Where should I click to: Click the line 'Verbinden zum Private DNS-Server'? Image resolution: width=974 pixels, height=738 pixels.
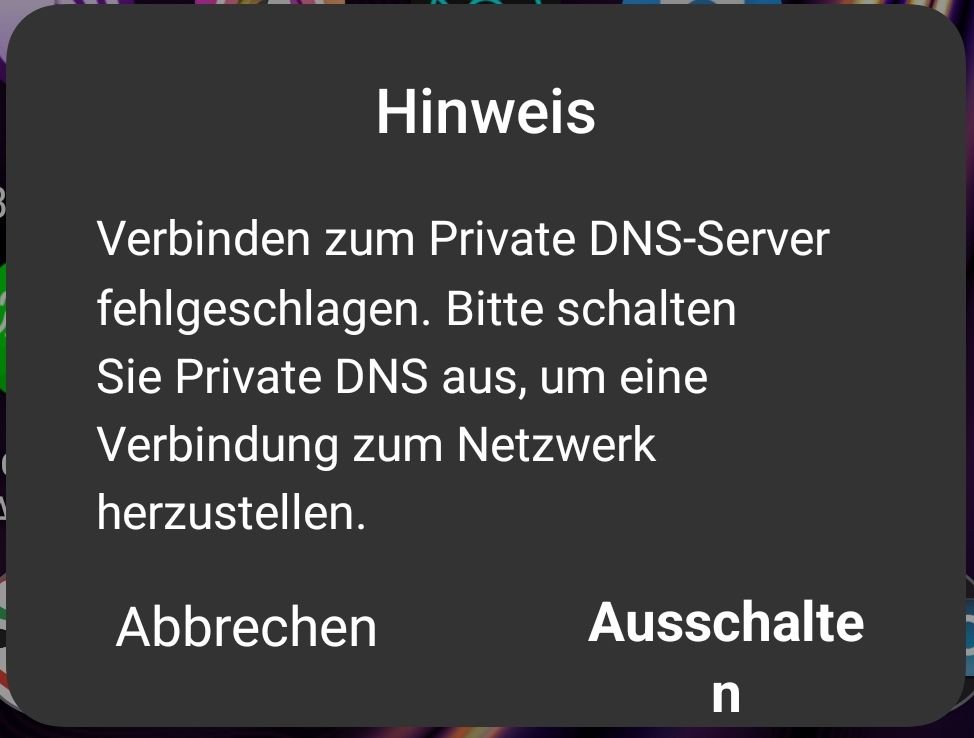click(x=463, y=239)
